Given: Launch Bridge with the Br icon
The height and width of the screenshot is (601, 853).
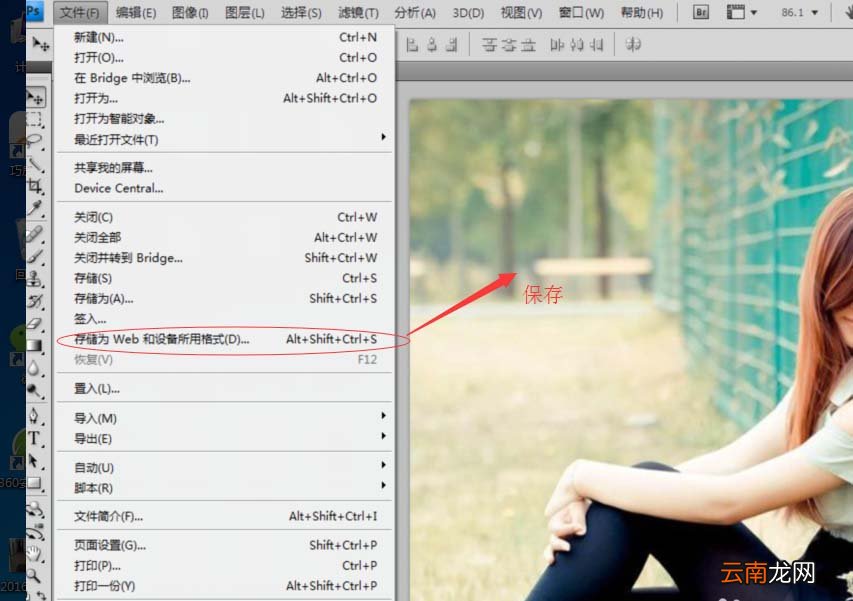Looking at the screenshot, I should (701, 12).
